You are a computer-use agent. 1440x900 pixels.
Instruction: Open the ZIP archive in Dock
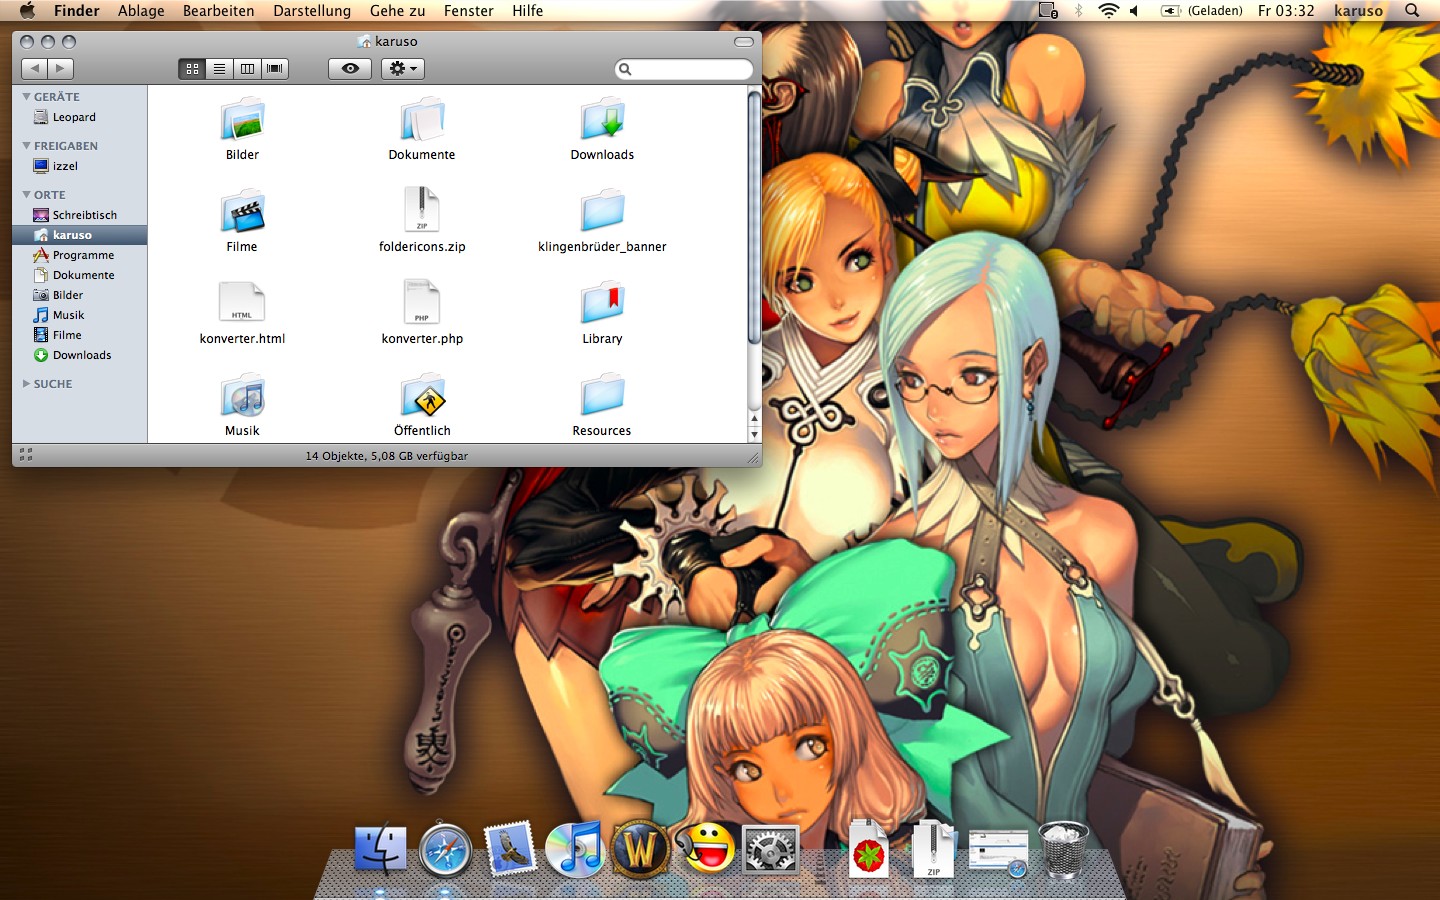[933, 849]
